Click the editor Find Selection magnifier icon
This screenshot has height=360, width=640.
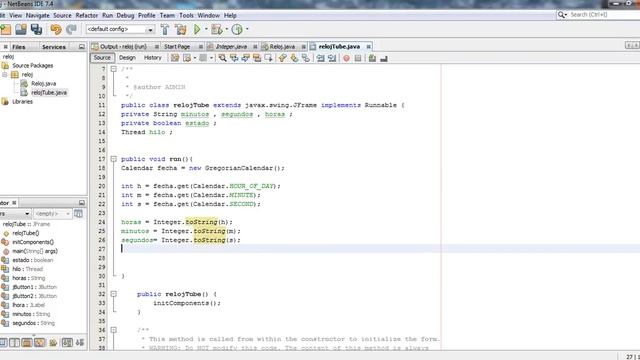pos(222,58)
